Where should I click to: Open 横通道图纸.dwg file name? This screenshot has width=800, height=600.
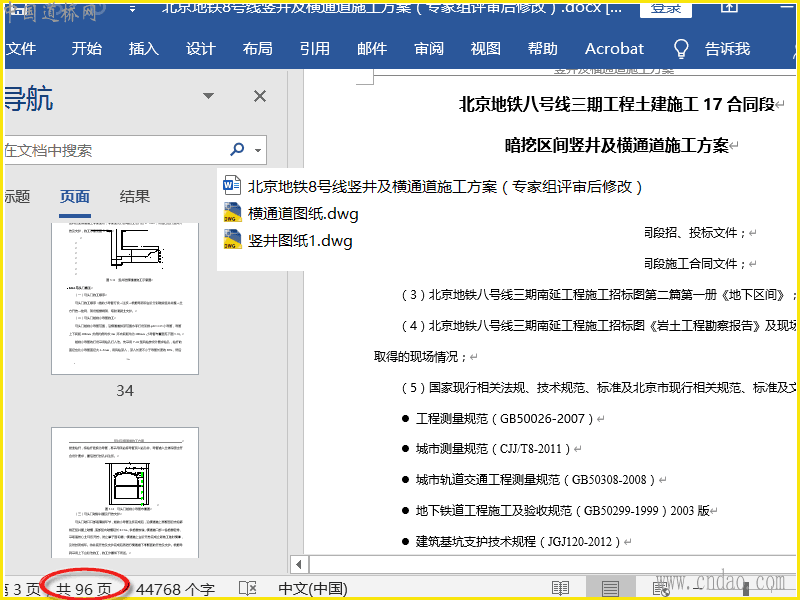pyautogui.click(x=303, y=213)
